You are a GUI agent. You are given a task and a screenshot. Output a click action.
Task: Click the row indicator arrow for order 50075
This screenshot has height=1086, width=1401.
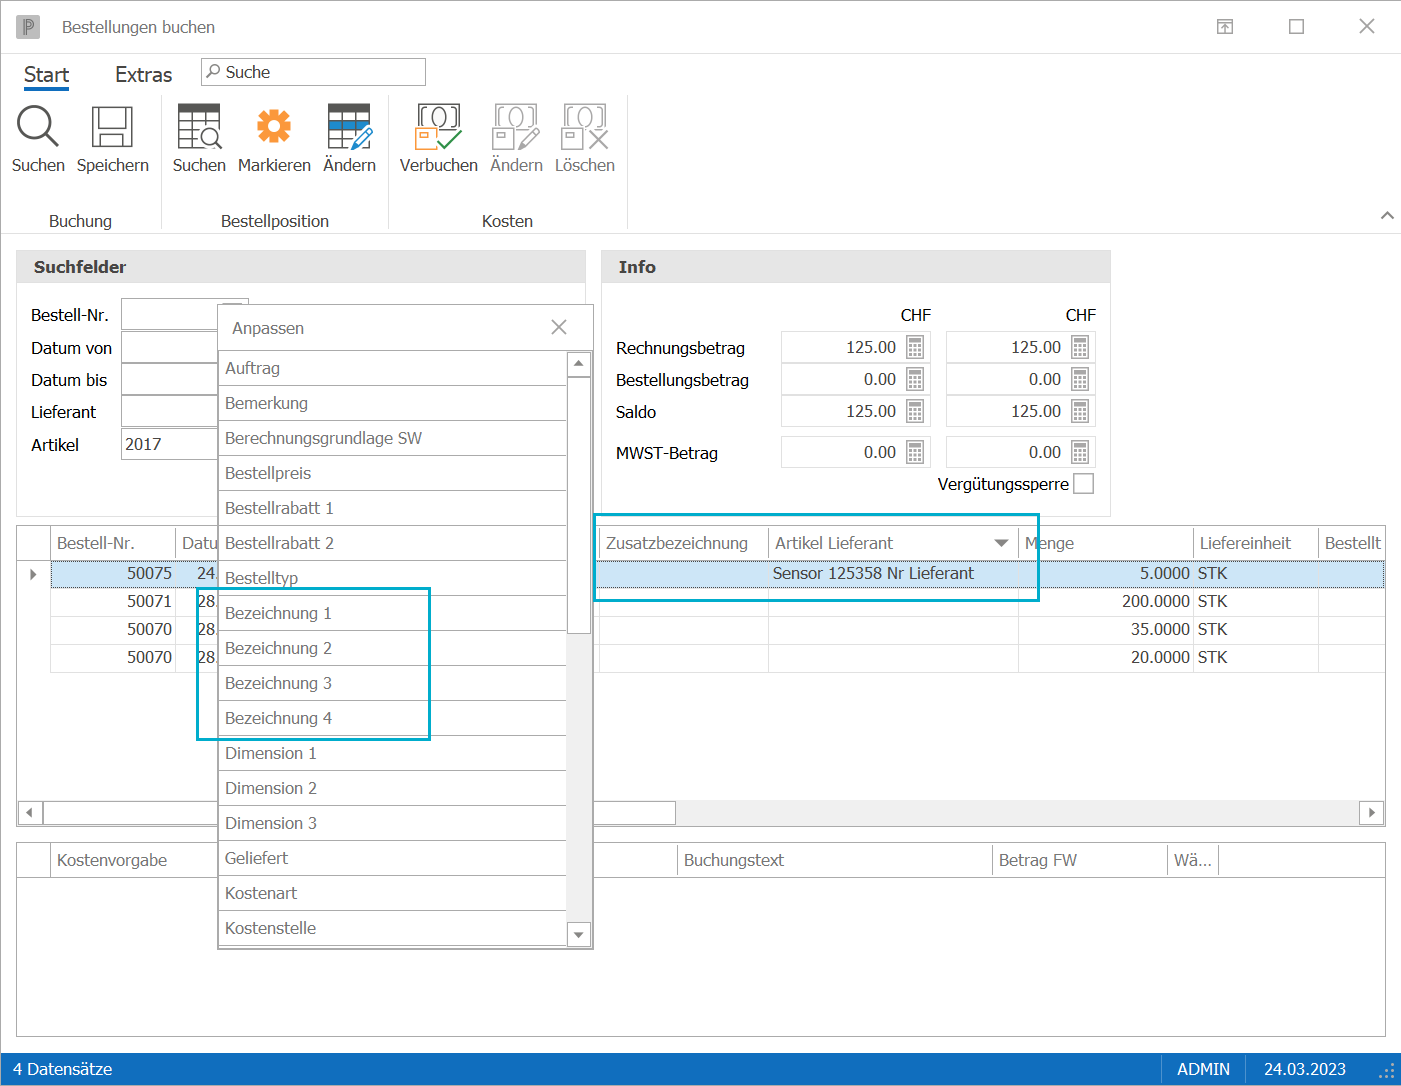(x=33, y=574)
